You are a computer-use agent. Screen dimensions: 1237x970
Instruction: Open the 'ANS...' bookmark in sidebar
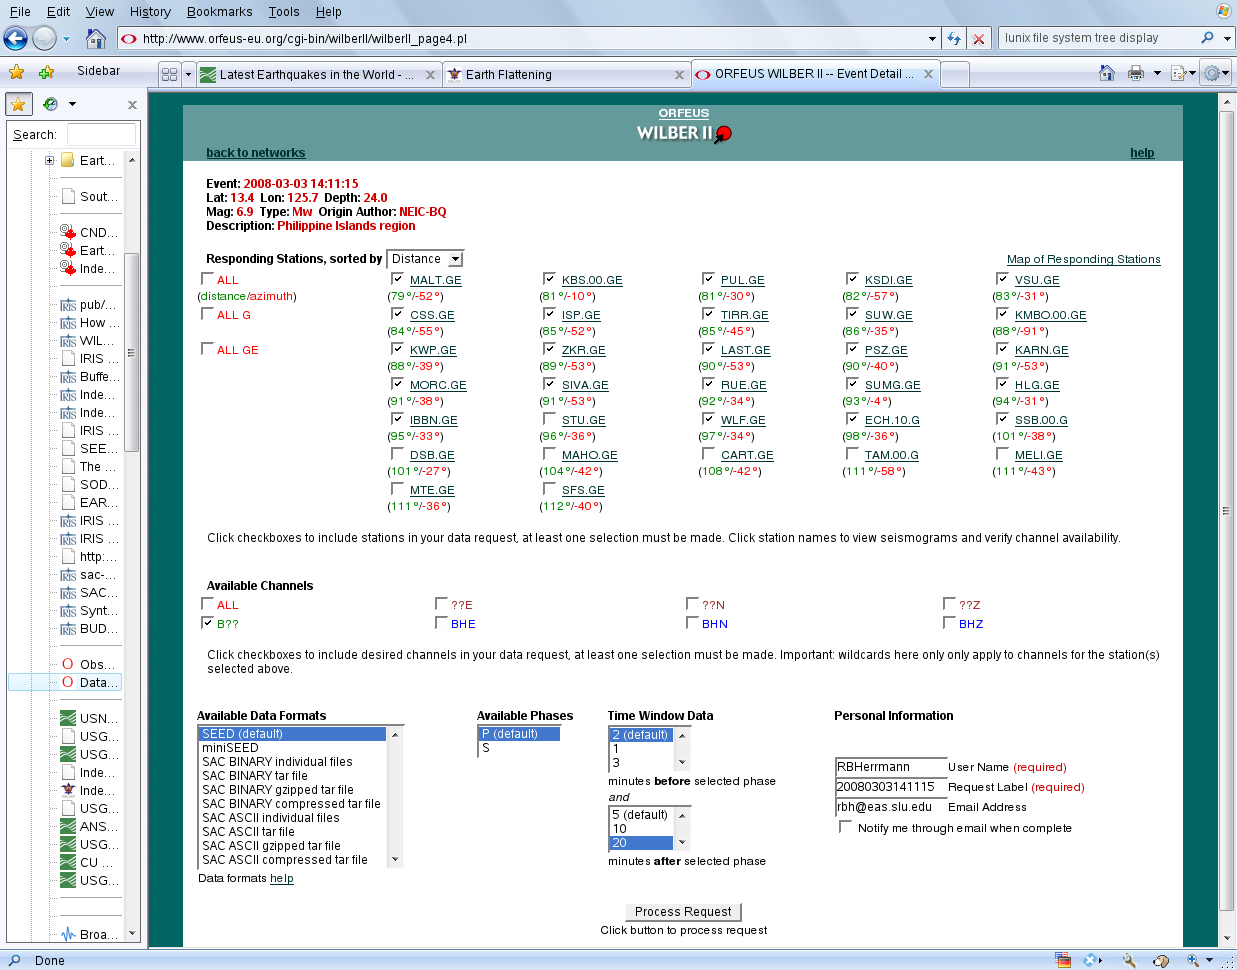coord(90,826)
